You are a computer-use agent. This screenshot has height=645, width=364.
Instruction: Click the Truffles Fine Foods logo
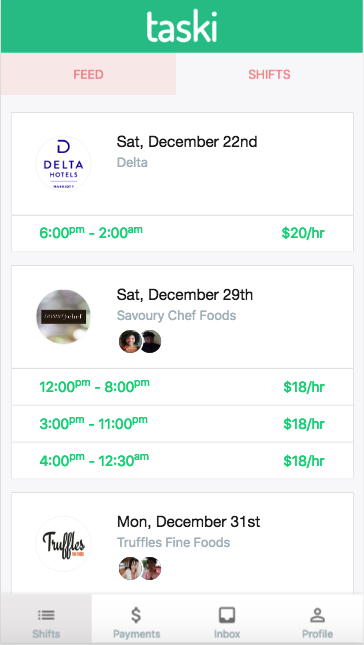(x=63, y=544)
